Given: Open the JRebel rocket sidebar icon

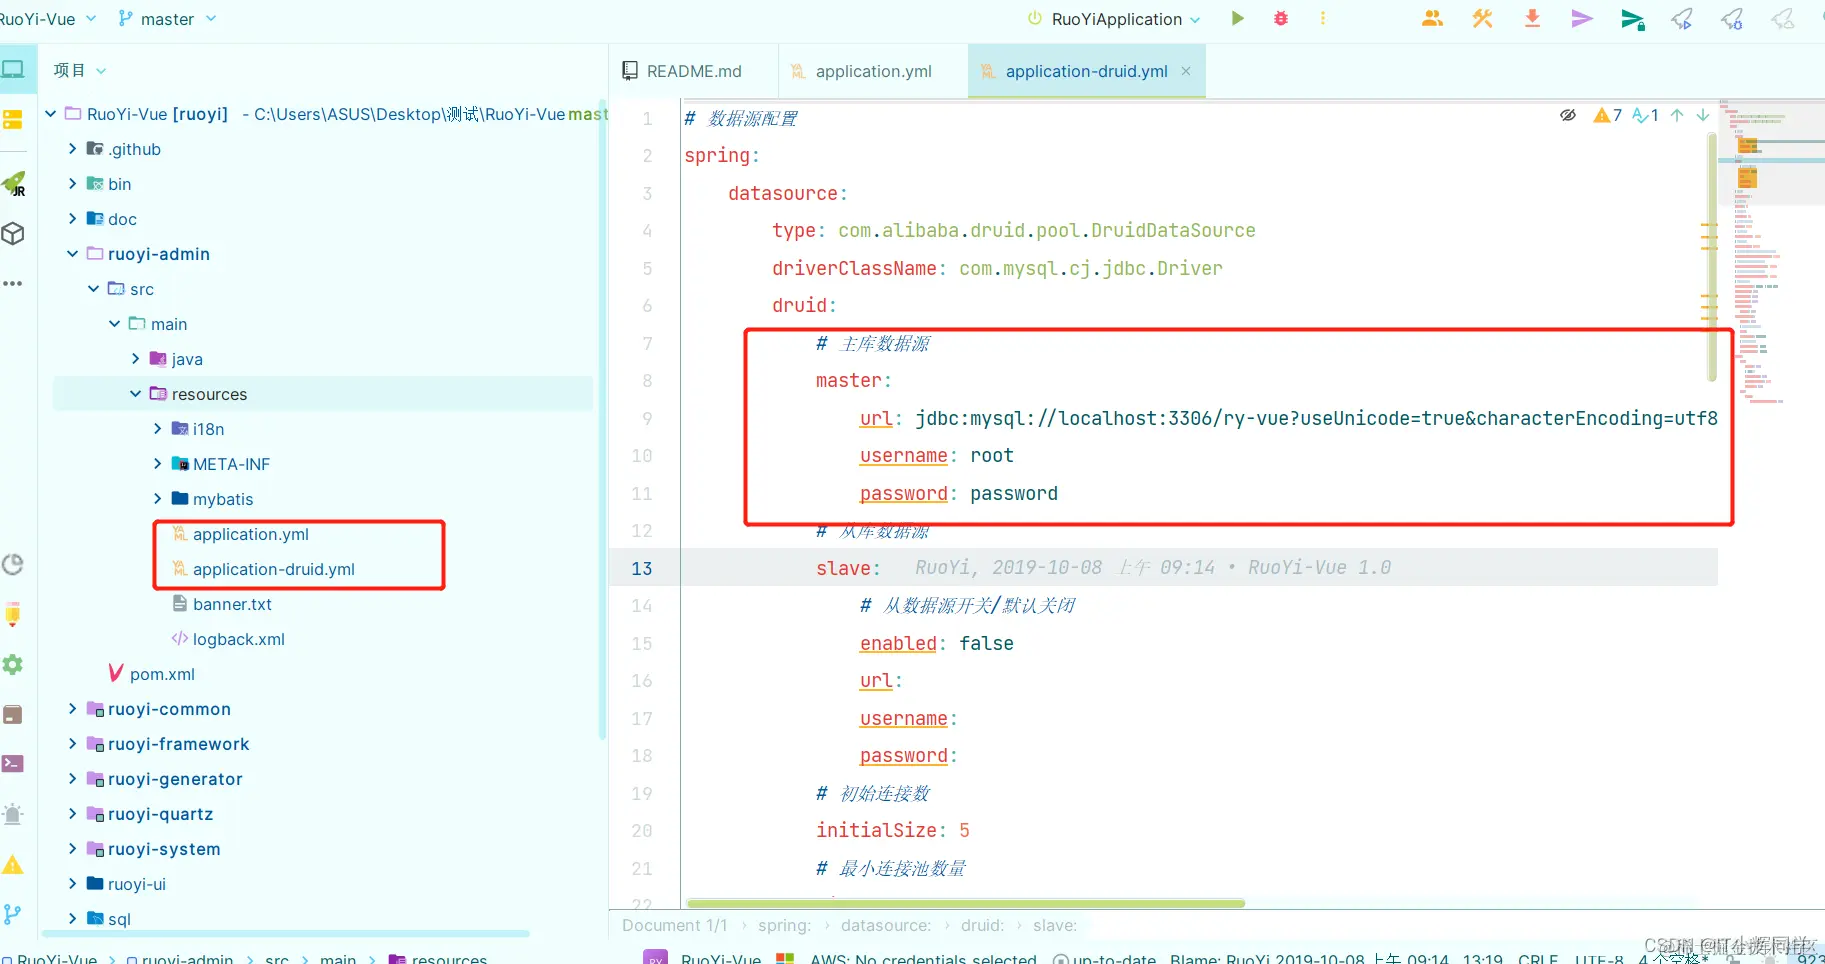Looking at the screenshot, I should click(14, 184).
